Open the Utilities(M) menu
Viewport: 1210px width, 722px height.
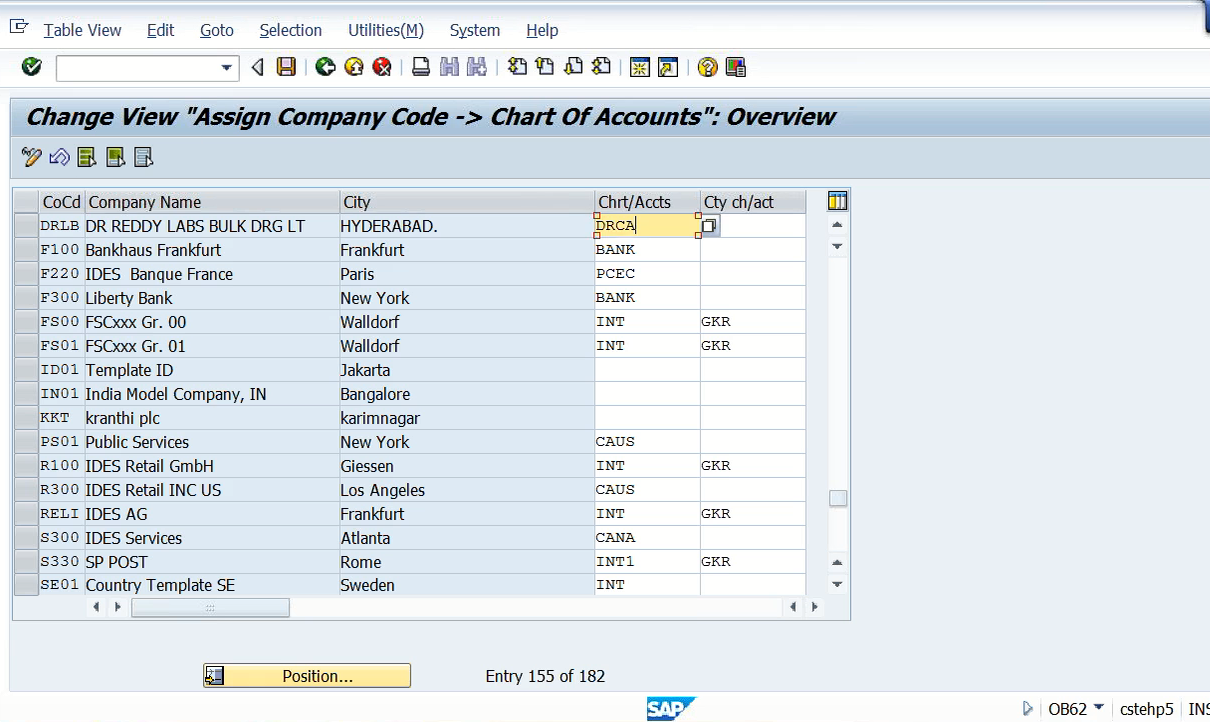[386, 30]
